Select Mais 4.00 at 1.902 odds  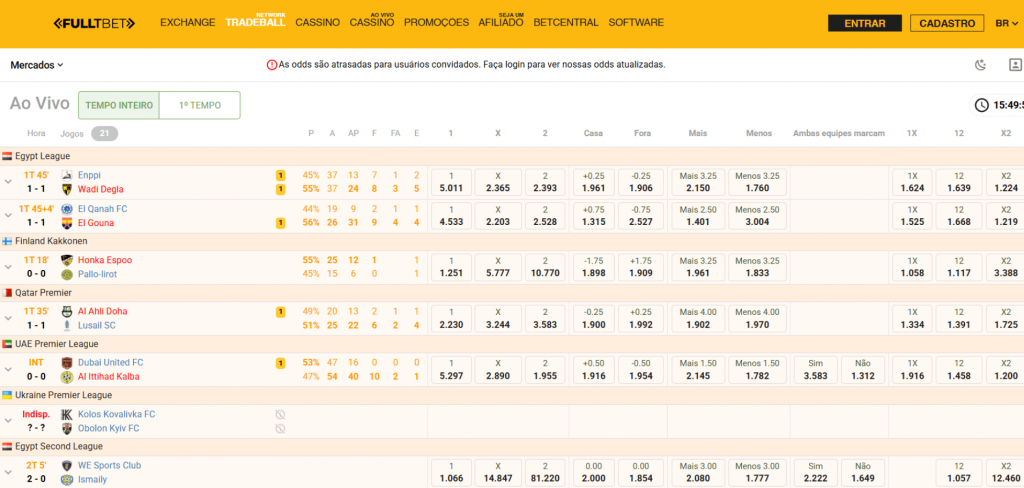[697, 318]
